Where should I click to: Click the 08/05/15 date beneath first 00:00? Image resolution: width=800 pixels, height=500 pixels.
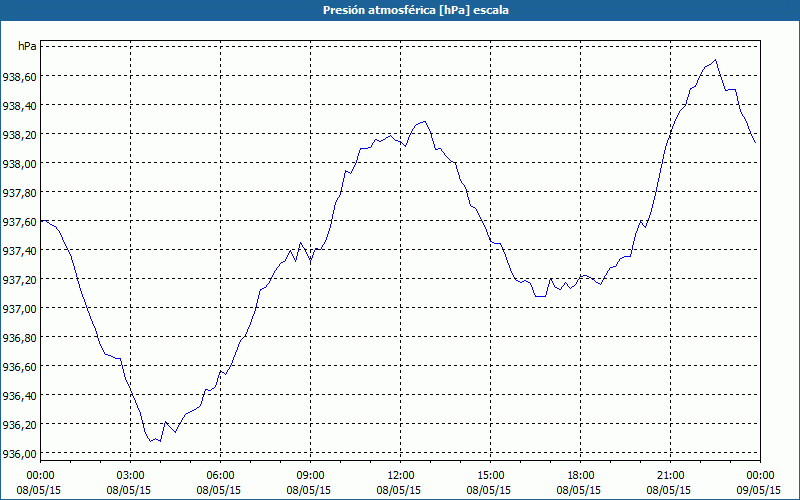point(39,490)
